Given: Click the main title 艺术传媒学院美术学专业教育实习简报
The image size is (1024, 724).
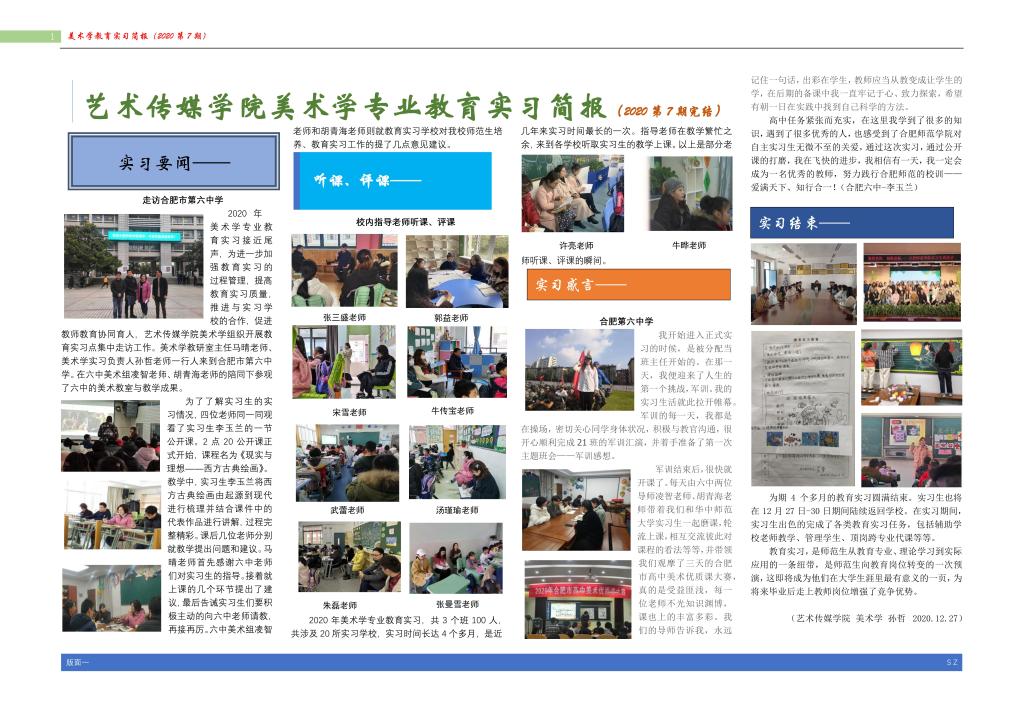Looking at the screenshot, I should [x=346, y=106].
